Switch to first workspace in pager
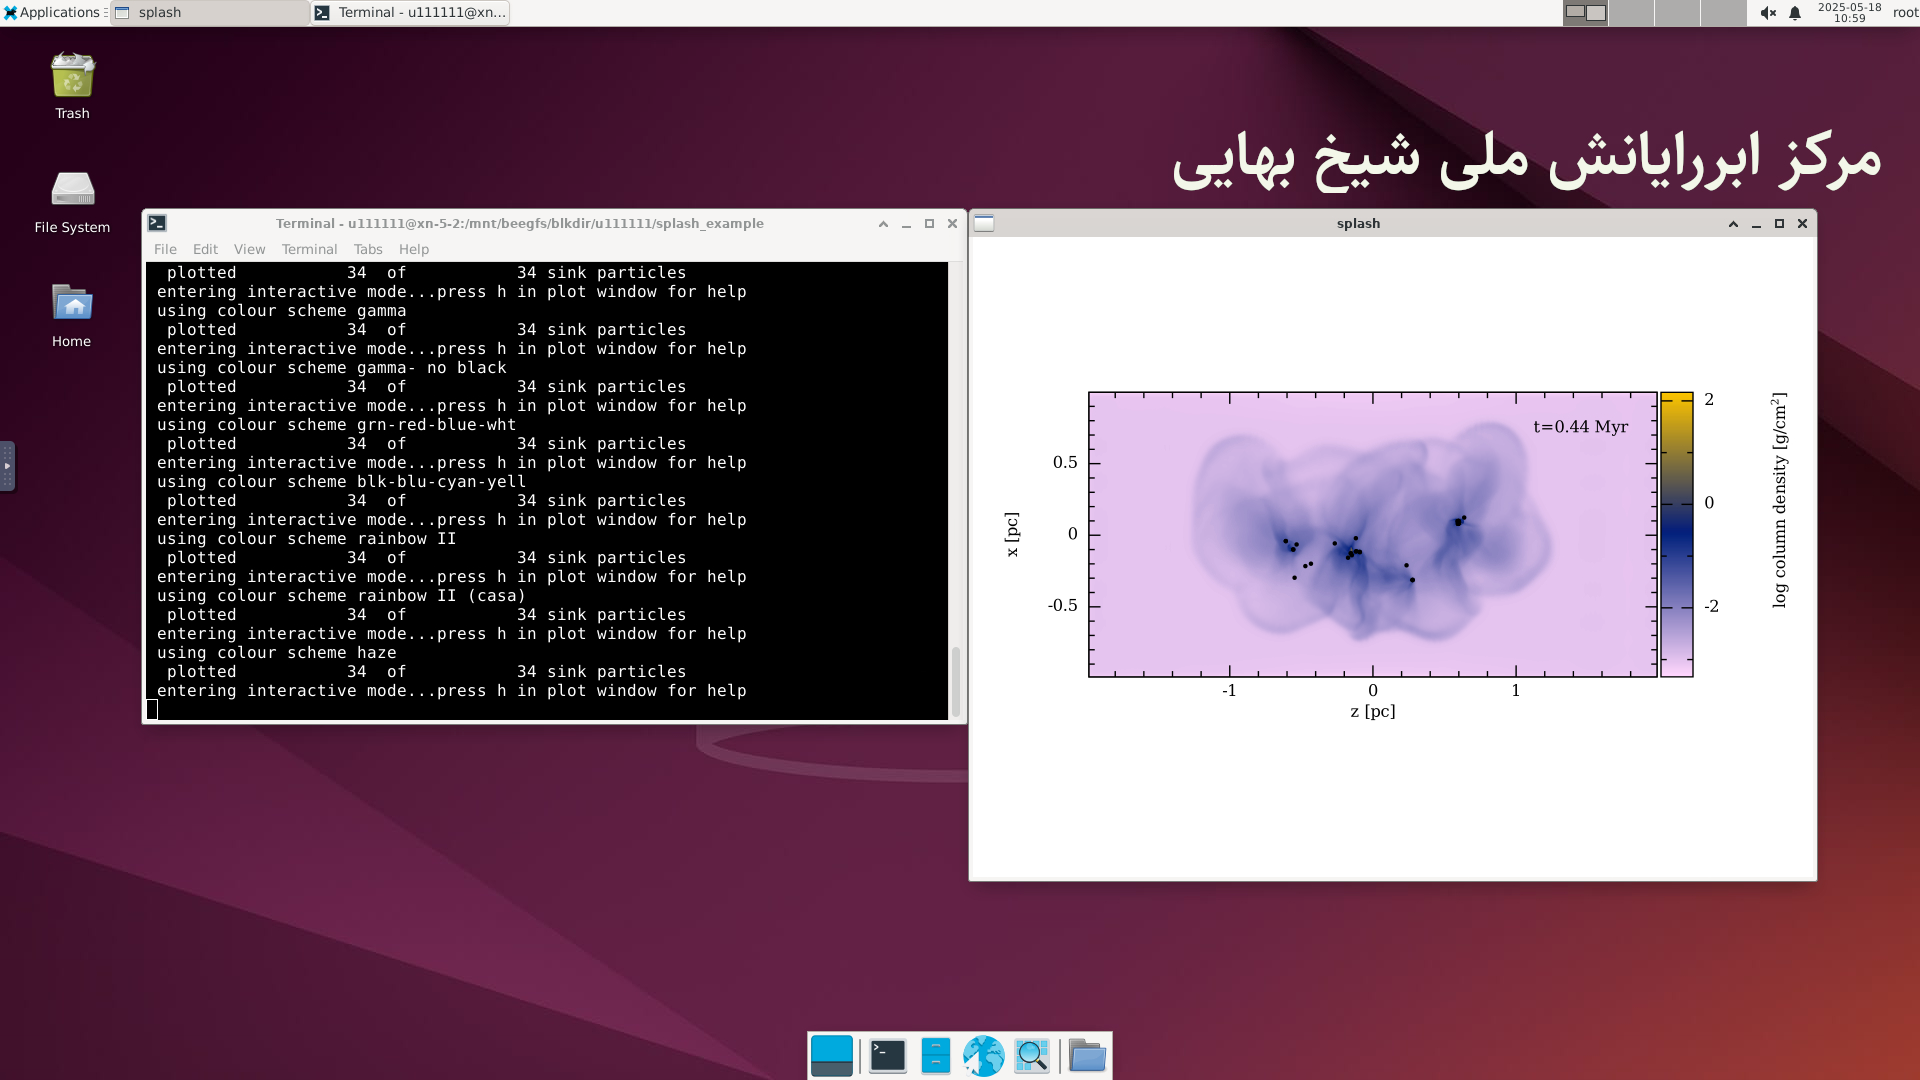1920x1080 pixels. pos(1585,13)
